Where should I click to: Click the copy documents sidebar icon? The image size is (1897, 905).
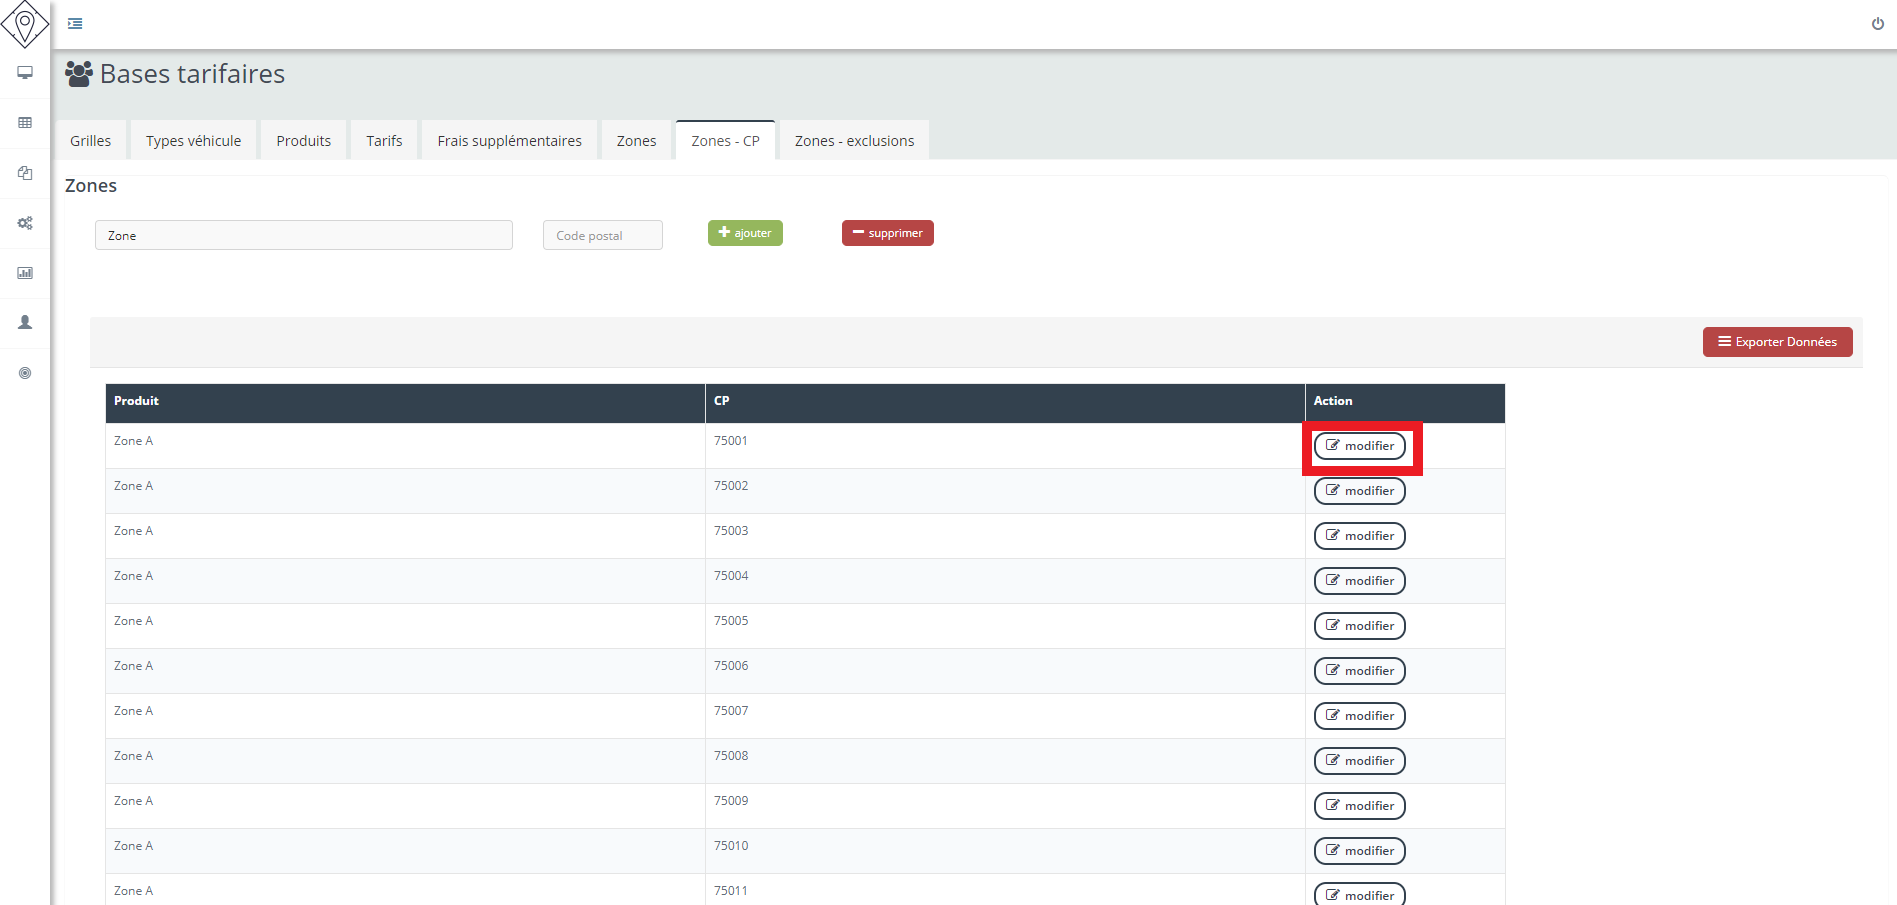[x=25, y=173]
